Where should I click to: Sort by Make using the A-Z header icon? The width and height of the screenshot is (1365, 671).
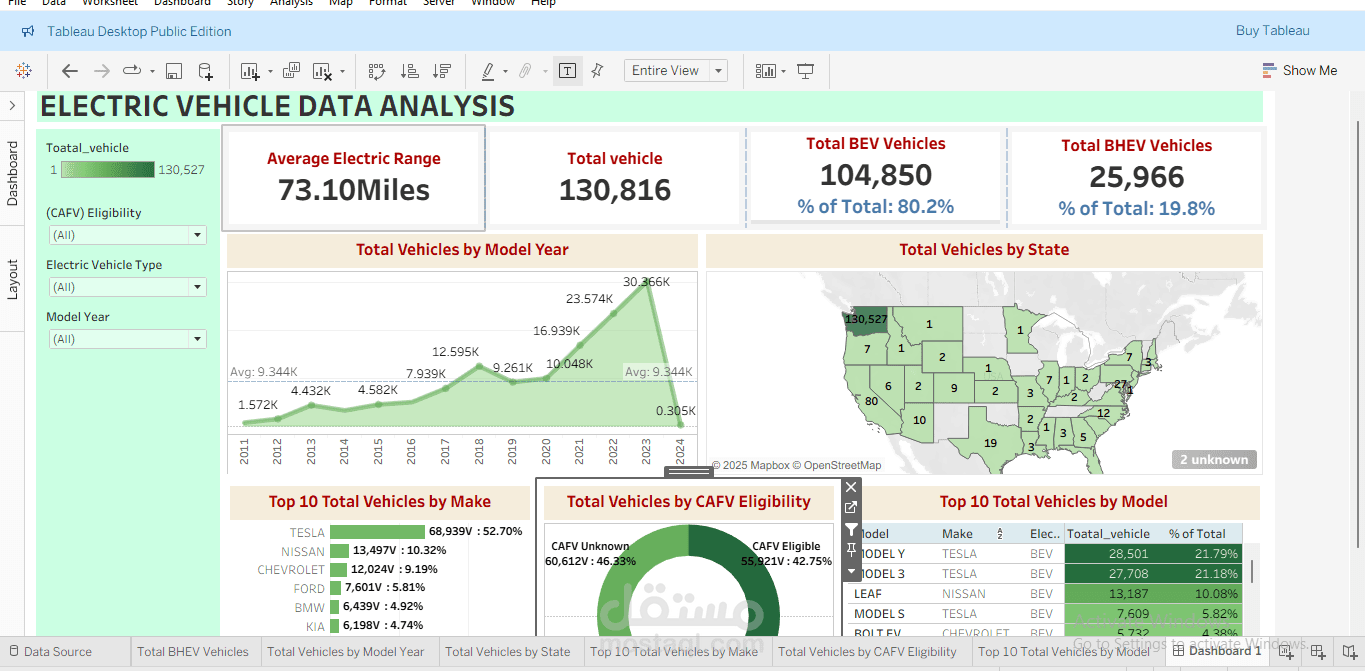click(x=999, y=534)
